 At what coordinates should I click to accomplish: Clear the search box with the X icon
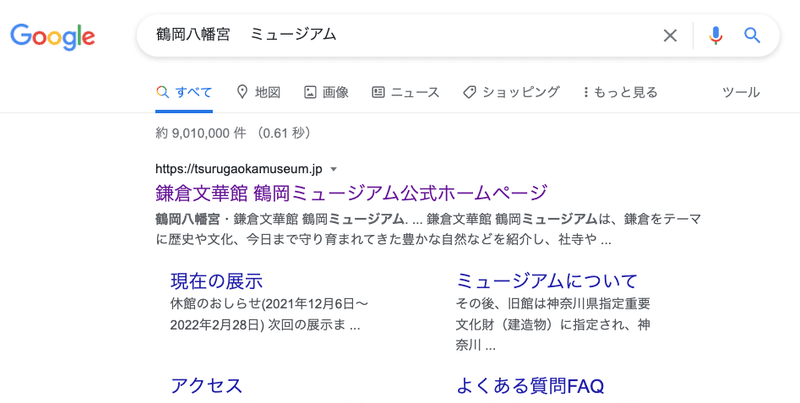670,35
